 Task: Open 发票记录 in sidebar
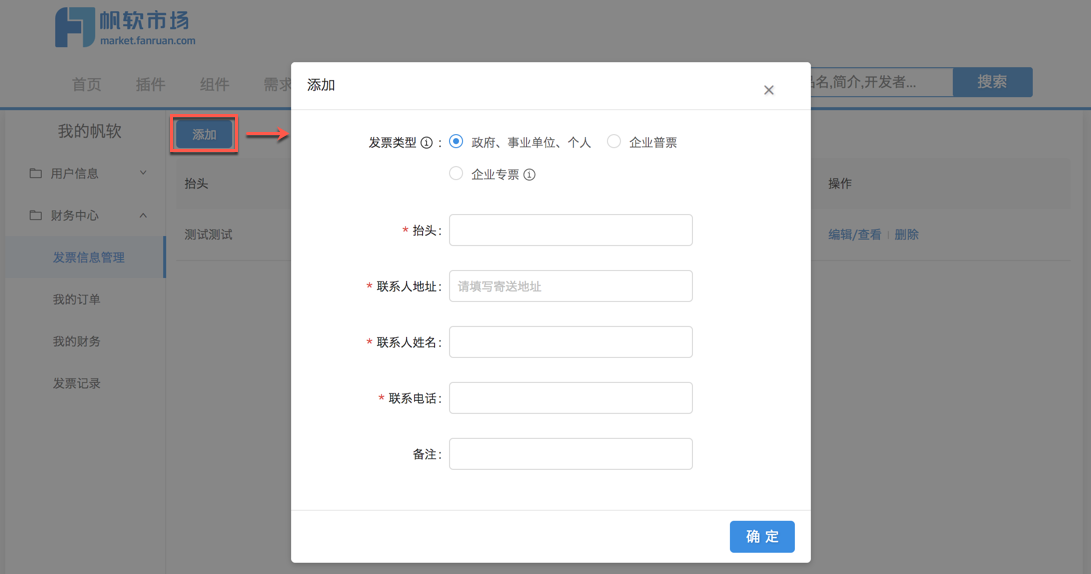click(x=77, y=383)
